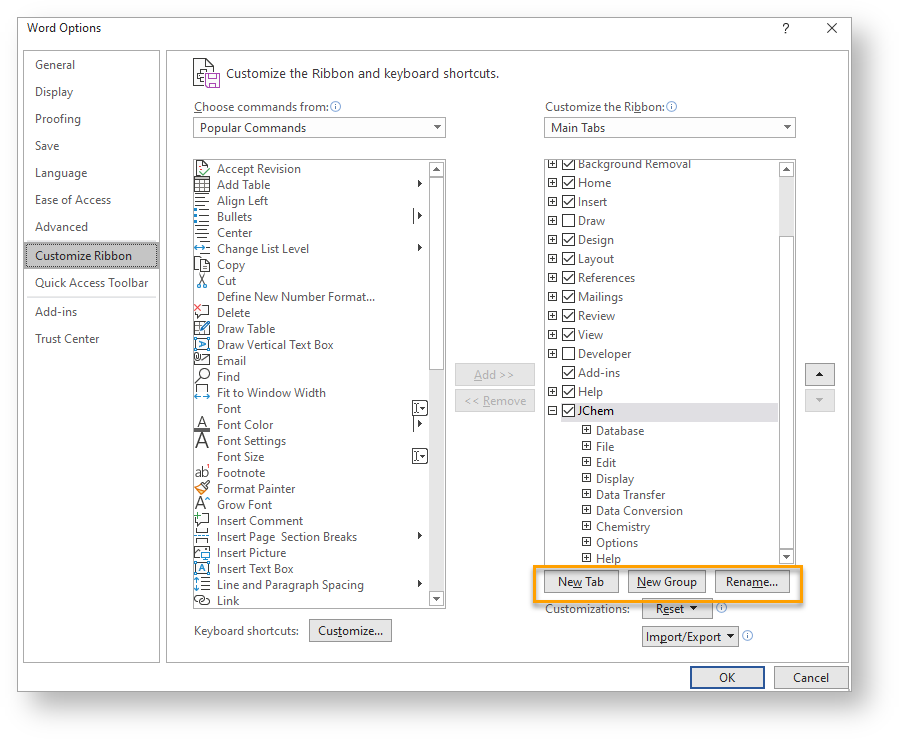Click the Format Painter command icon

[204, 488]
